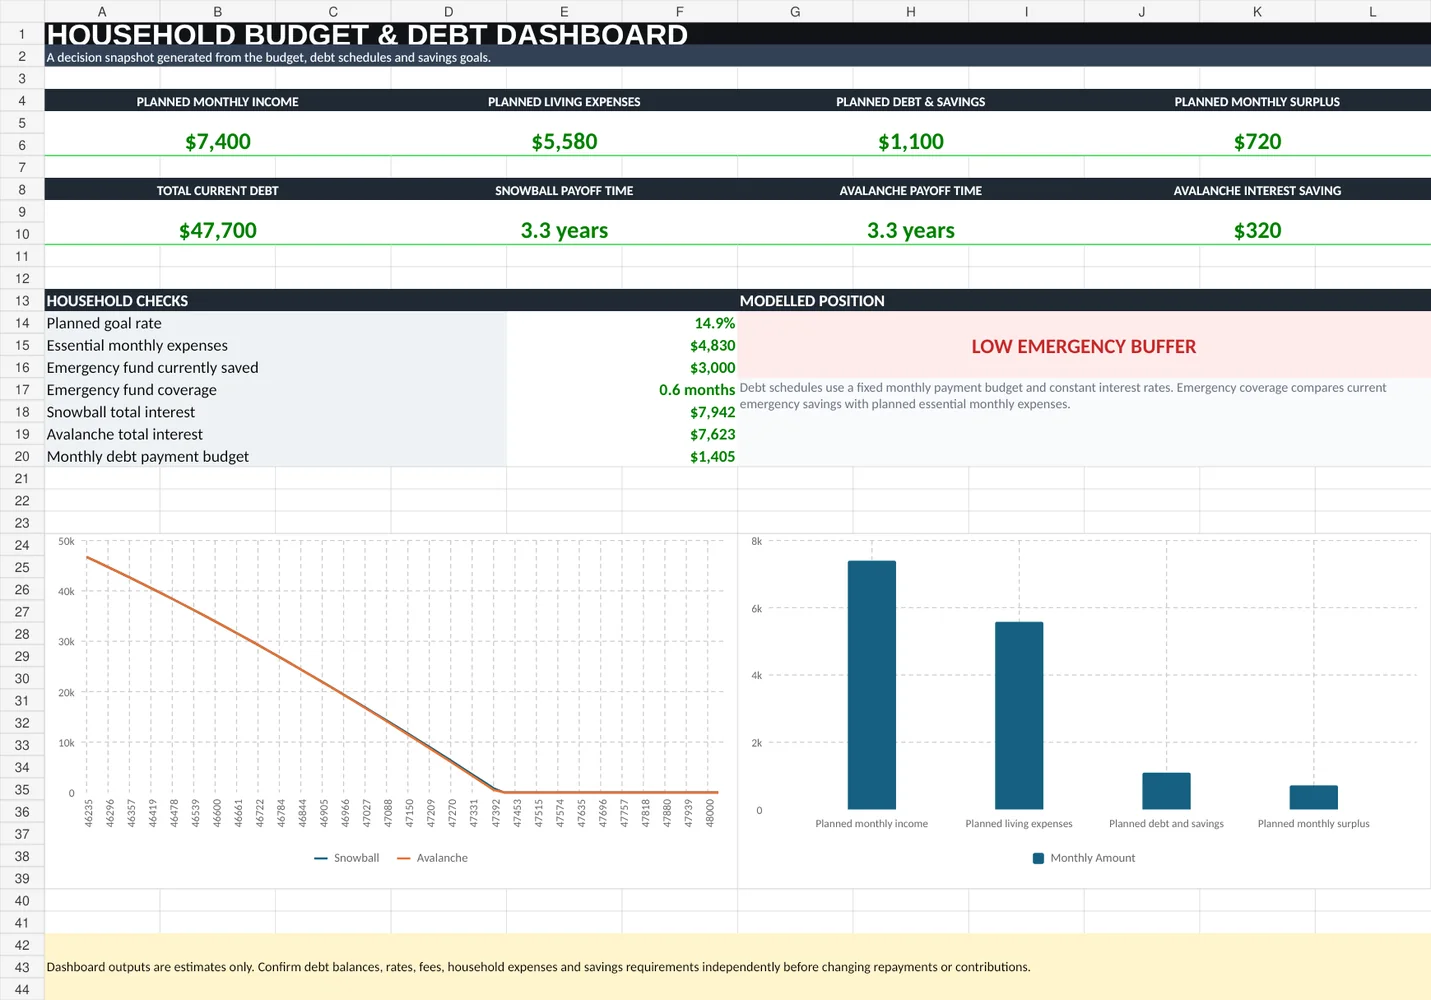Click the $1,100 debt and savings value
This screenshot has width=1431, height=1000.
[911, 142]
